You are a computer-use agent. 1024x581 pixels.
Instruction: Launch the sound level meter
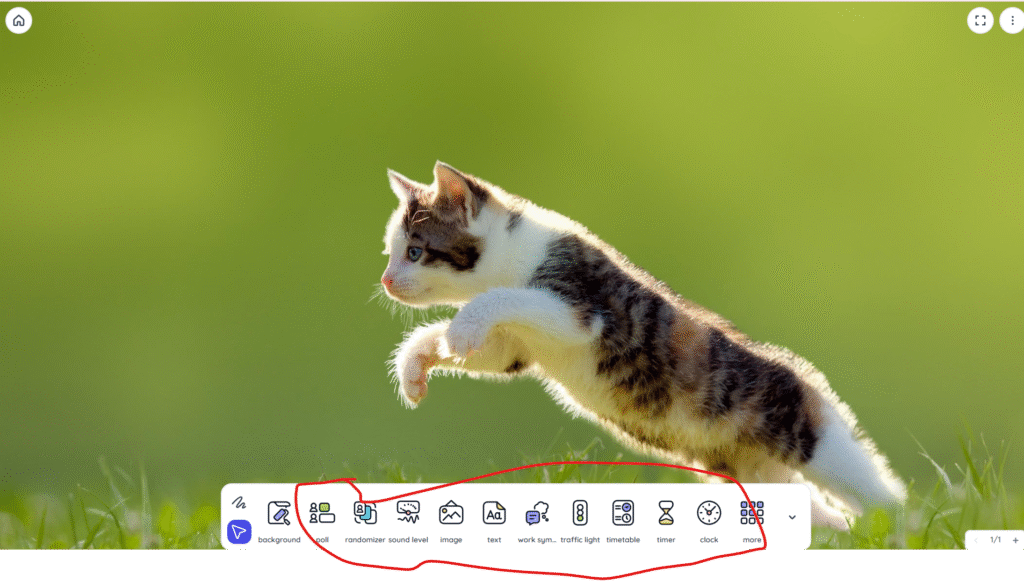point(408,514)
